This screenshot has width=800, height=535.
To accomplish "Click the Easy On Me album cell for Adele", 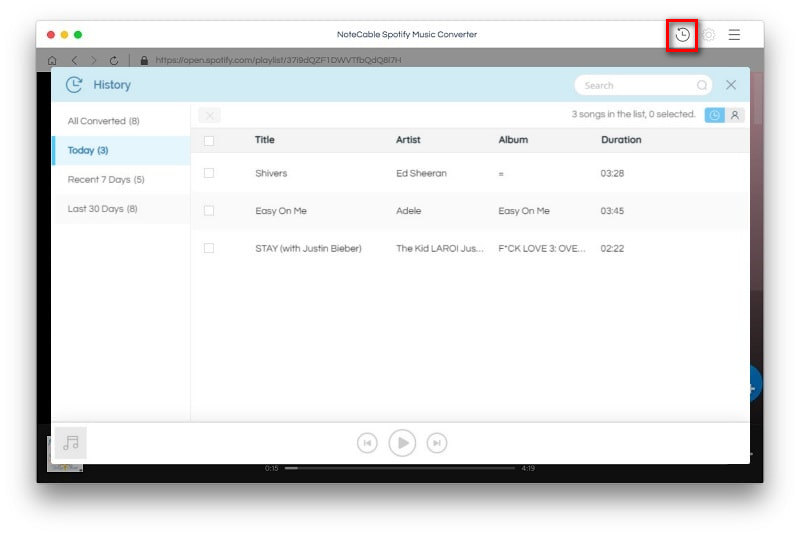I will tap(523, 211).
